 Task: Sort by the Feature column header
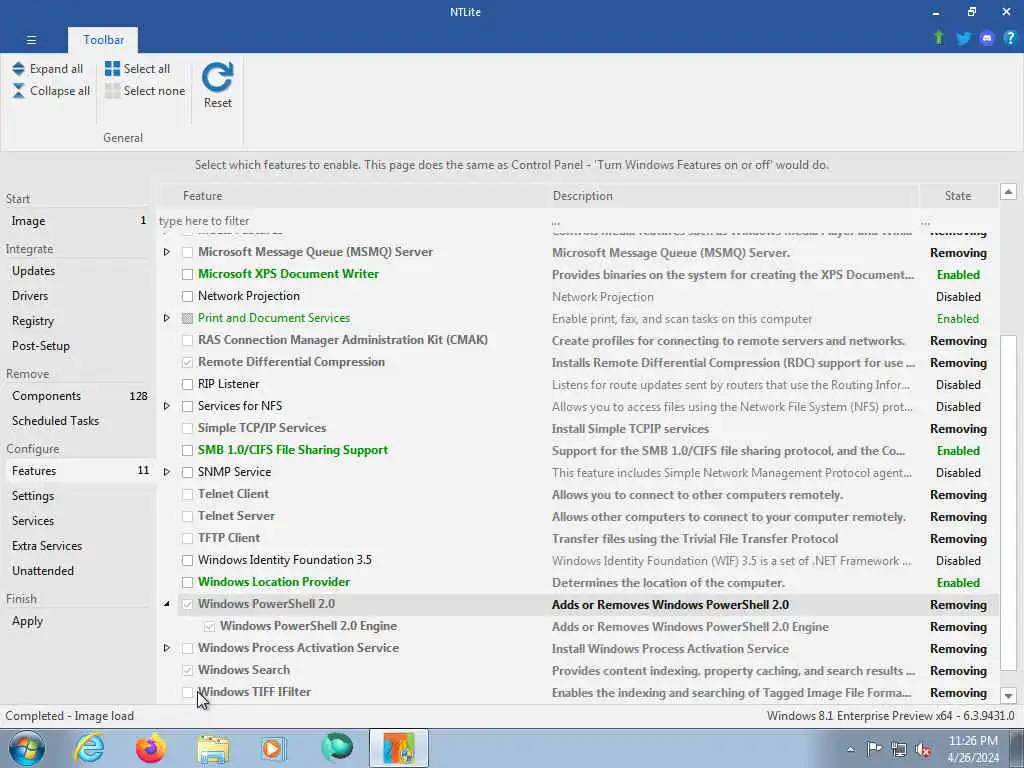click(353, 196)
